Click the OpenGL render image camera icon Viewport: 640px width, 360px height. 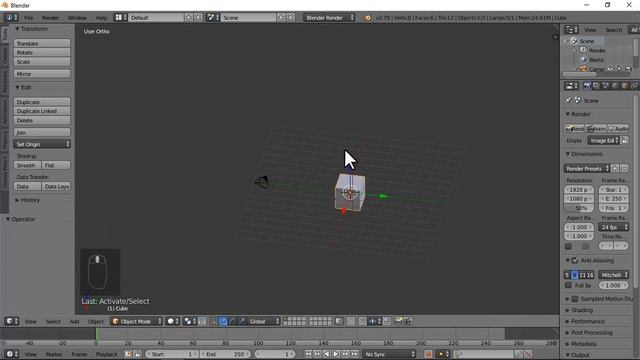398,321
